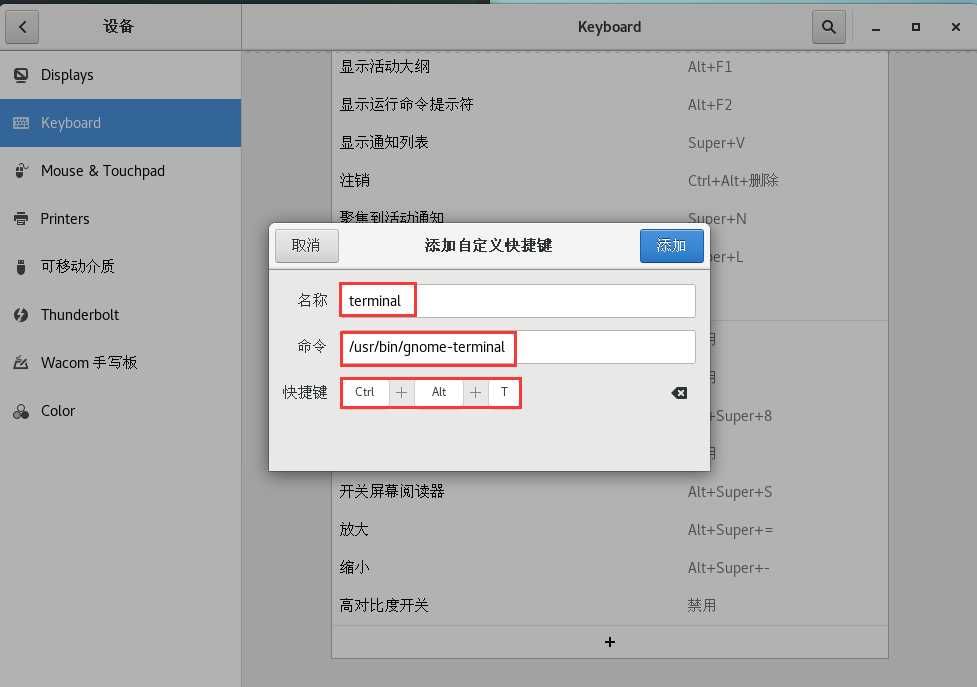
Task: Select the 显示活动大纲 shortcut row
Action: (x=609, y=67)
